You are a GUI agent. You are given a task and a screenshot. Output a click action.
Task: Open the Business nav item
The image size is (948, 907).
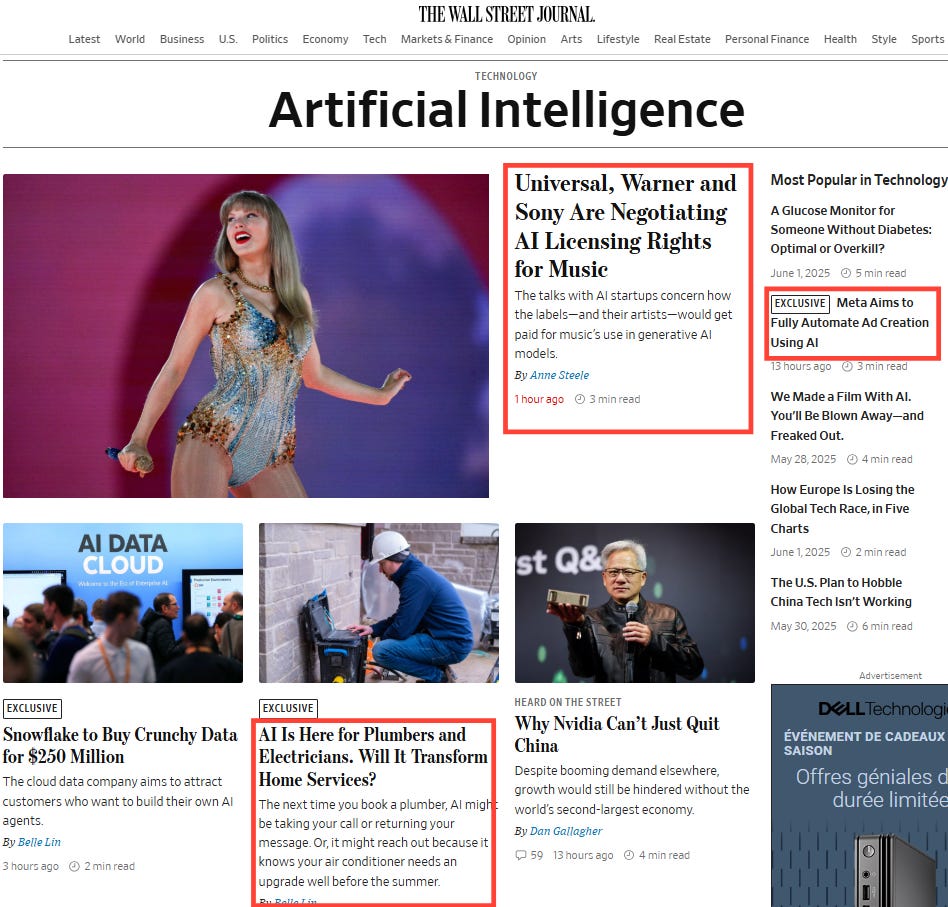pos(182,39)
